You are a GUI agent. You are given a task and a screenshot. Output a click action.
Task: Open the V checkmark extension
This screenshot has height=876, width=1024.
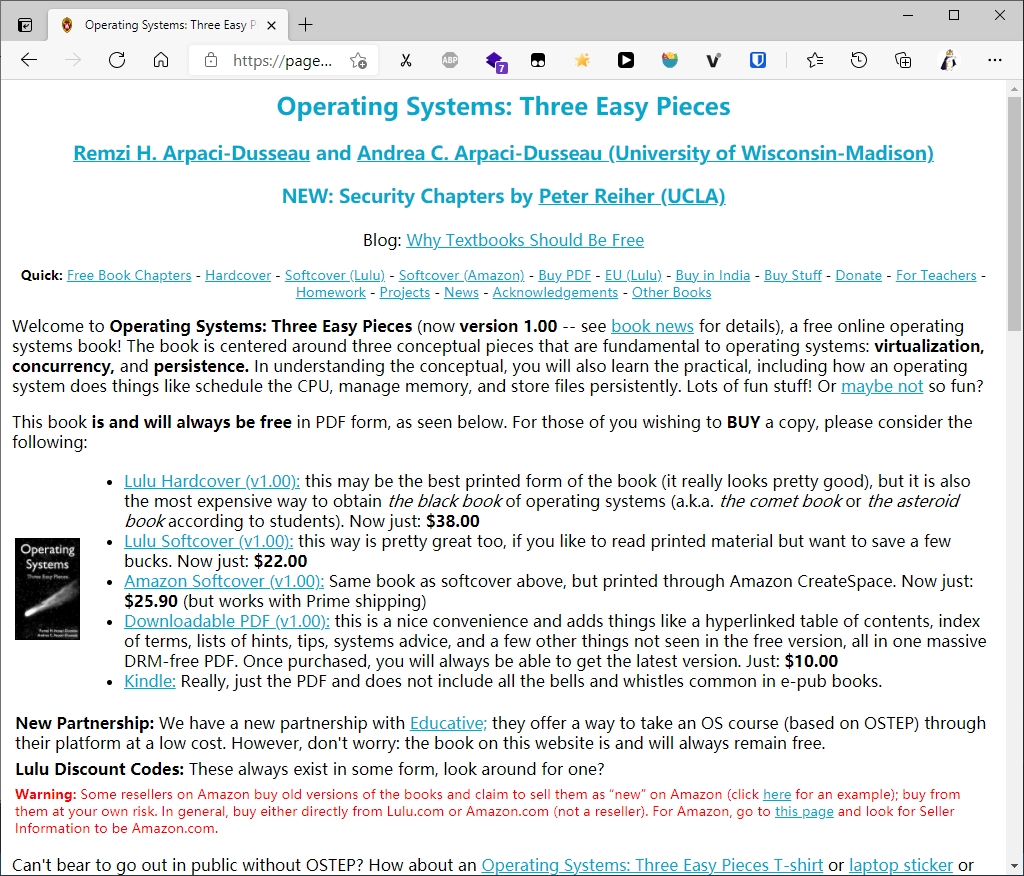coord(713,61)
